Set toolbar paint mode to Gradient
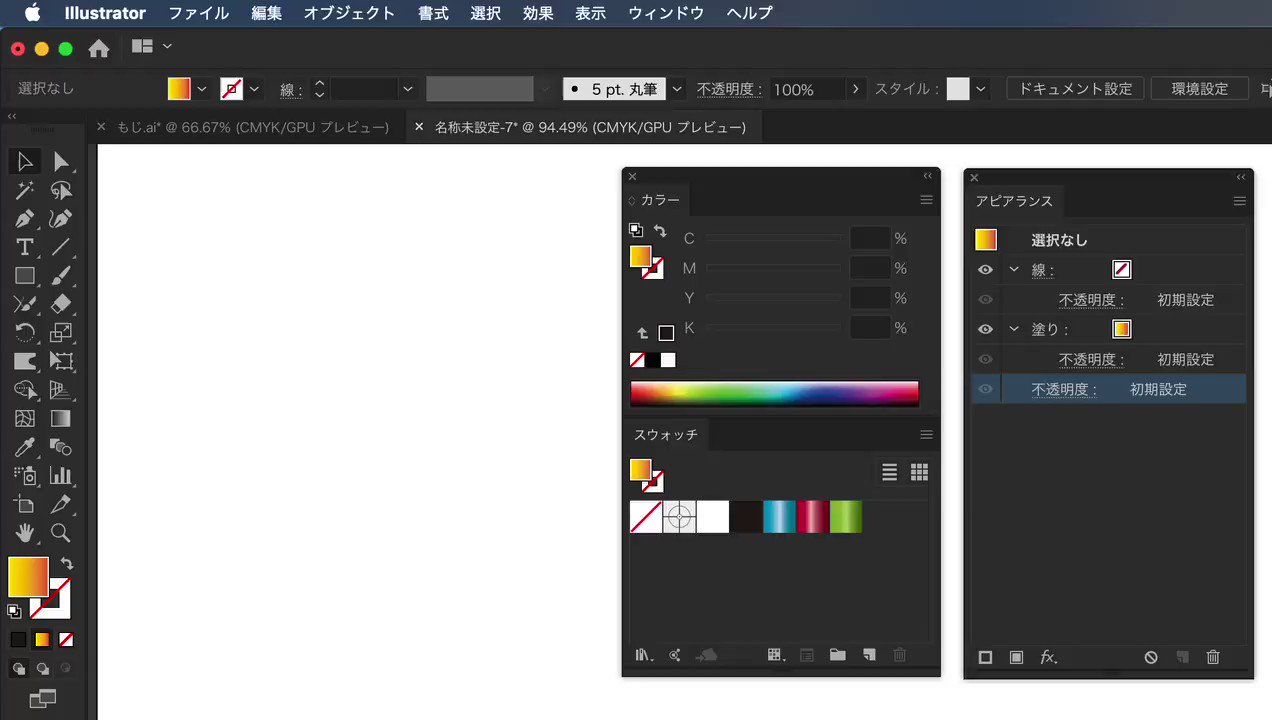1272x720 pixels. (x=42, y=639)
